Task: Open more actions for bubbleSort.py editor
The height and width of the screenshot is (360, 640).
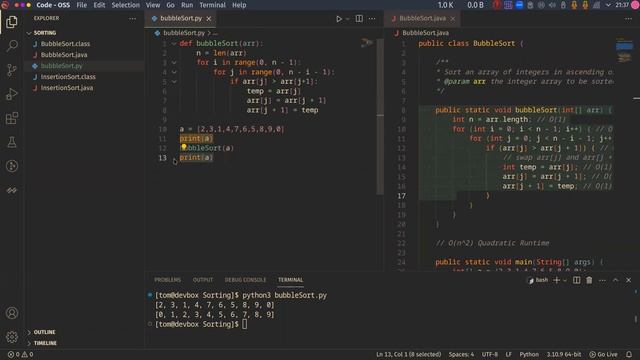Action: pyautogui.click(x=372, y=18)
